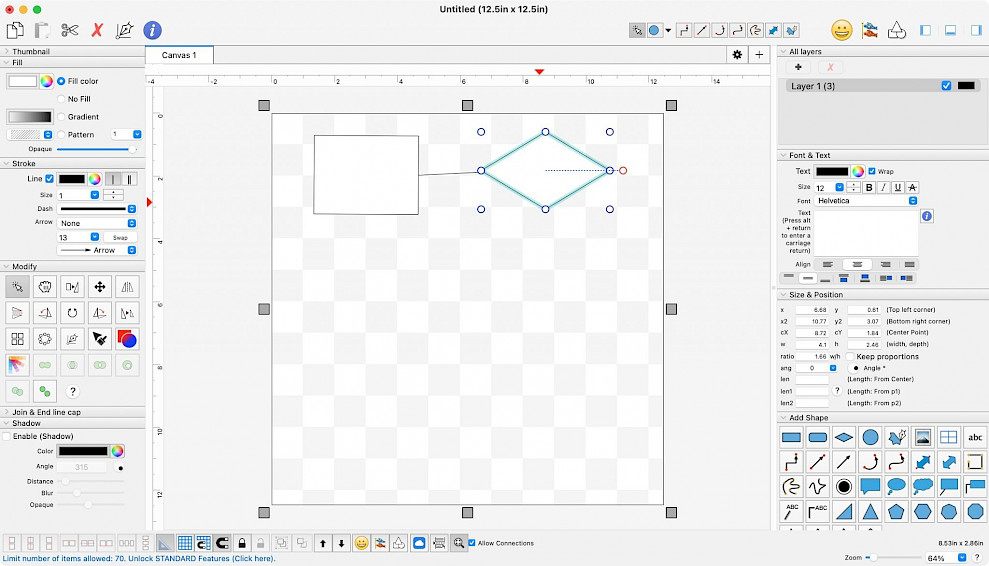Add a right triangle shape
The width and height of the screenshot is (989, 566).
[844, 512]
